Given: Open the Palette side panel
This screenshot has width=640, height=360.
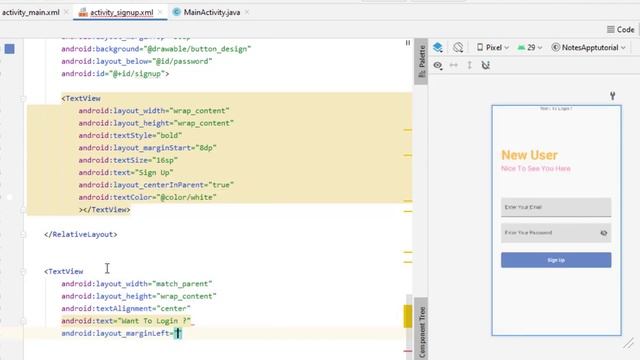Looking at the screenshot, I should (421, 61).
